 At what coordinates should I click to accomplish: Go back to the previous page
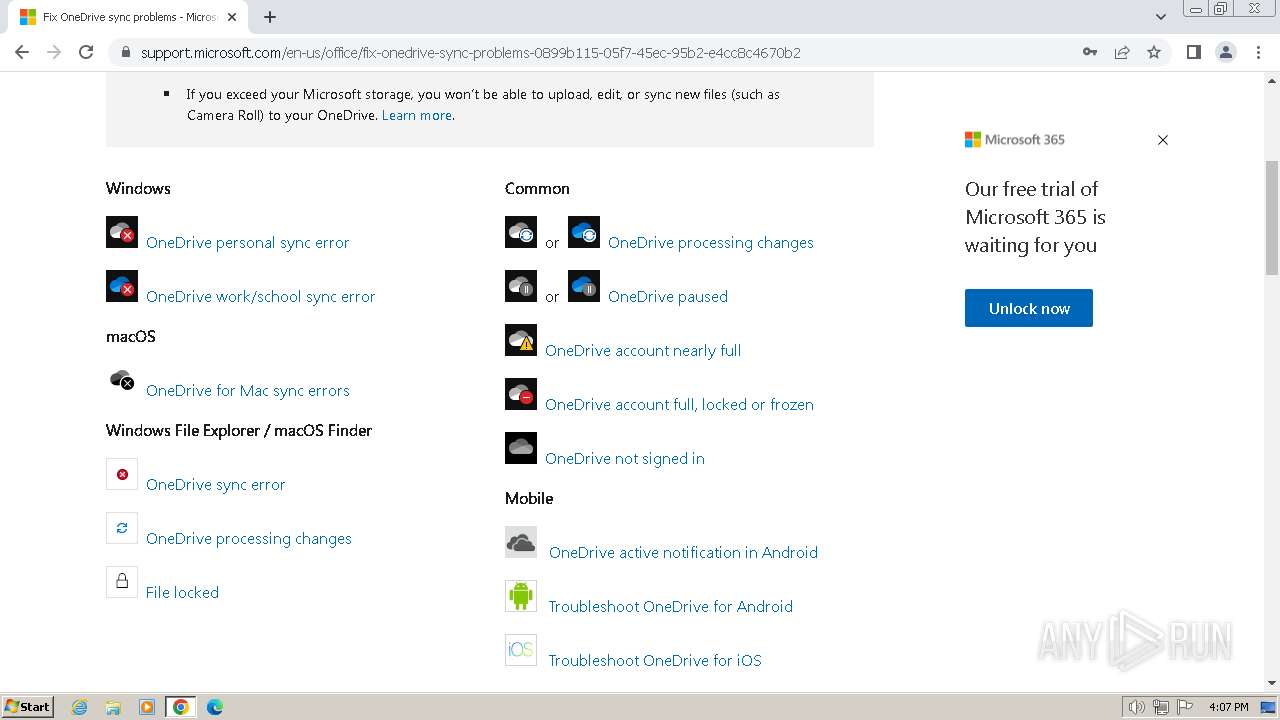pyautogui.click(x=22, y=52)
